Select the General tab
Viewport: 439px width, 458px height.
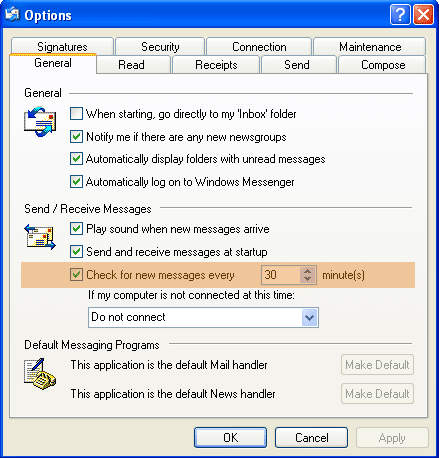tap(53, 63)
